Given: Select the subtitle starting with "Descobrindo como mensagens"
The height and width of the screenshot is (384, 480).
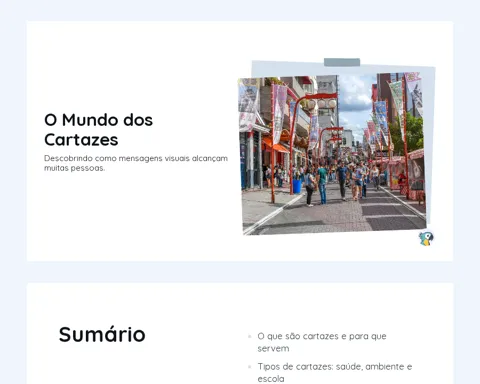Looking at the screenshot, I should (136, 163).
